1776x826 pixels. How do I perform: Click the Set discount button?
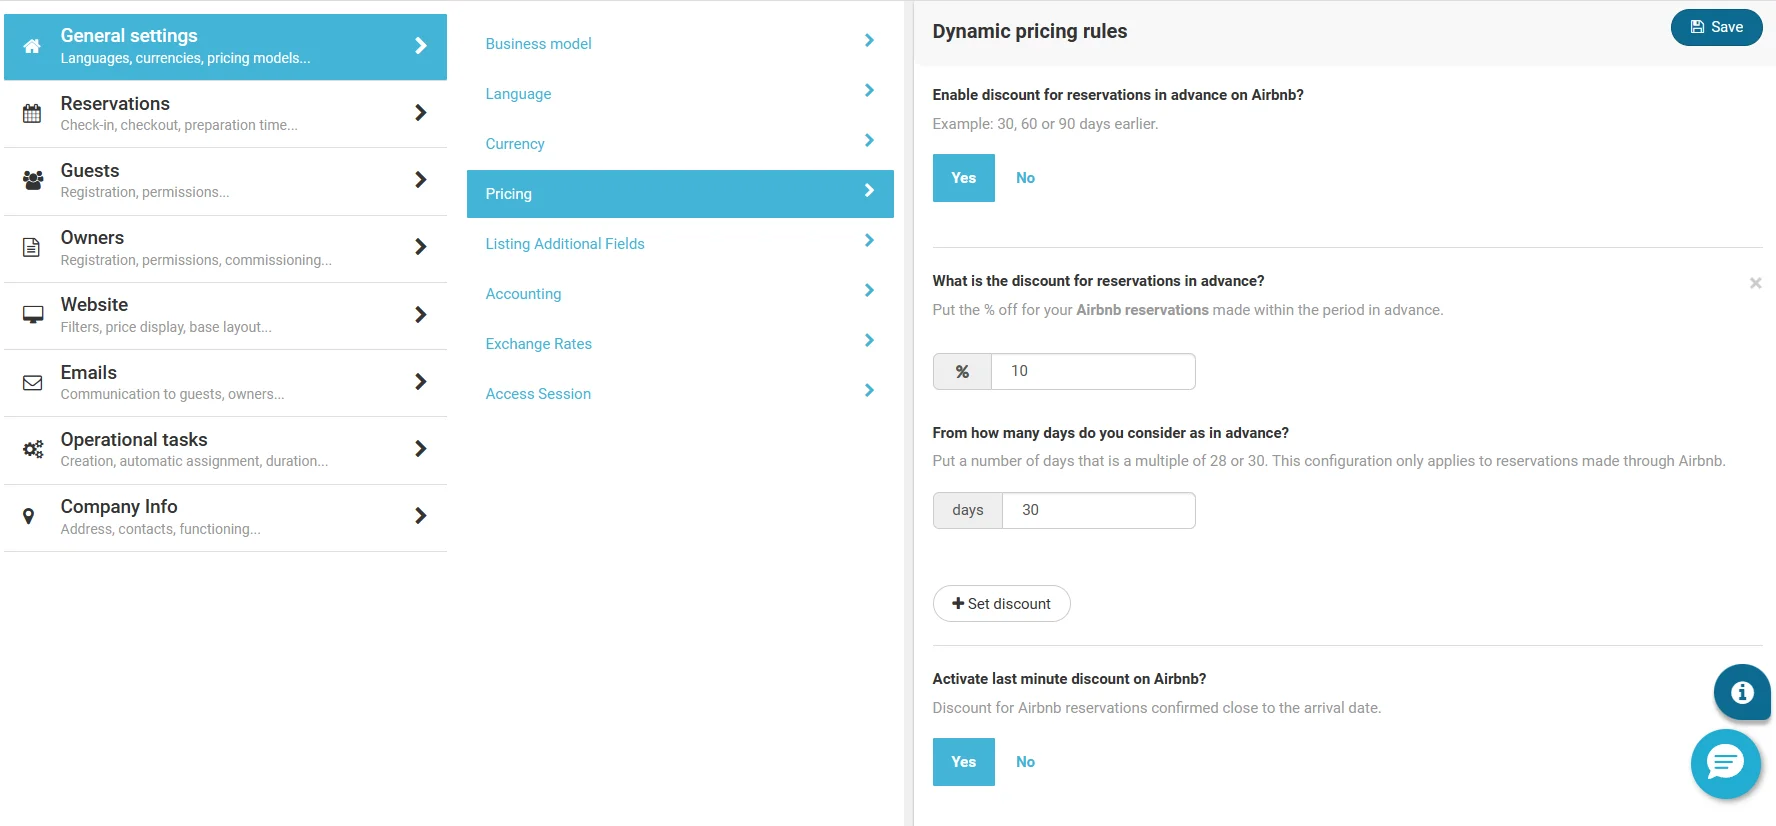tap(1001, 604)
